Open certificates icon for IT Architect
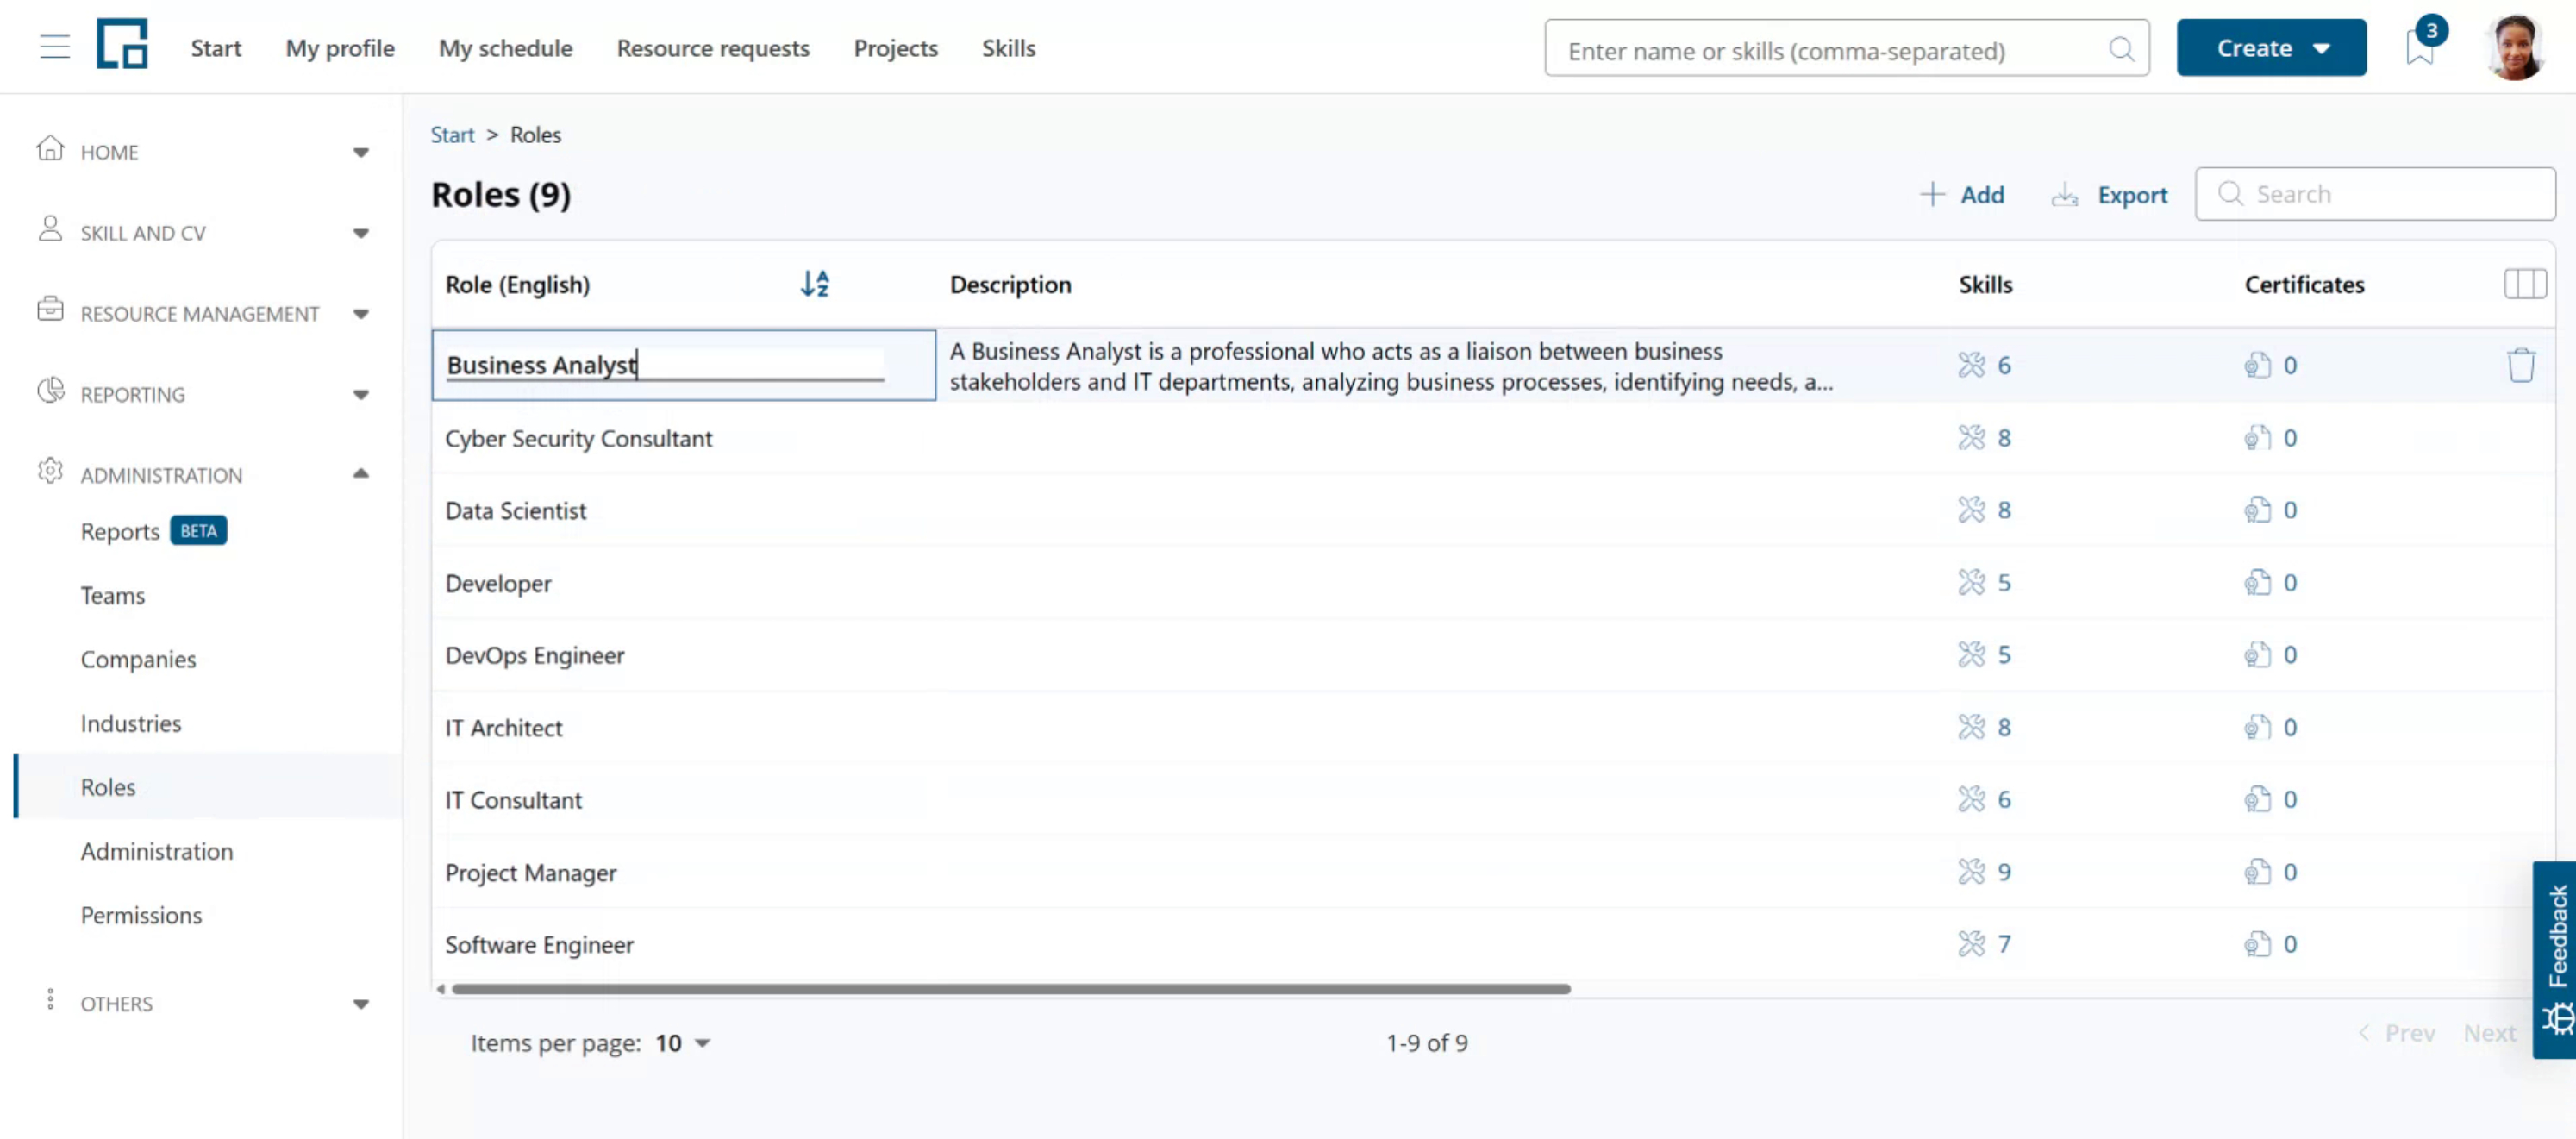The width and height of the screenshot is (2576, 1139). pyautogui.click(x=2257, y=727)
